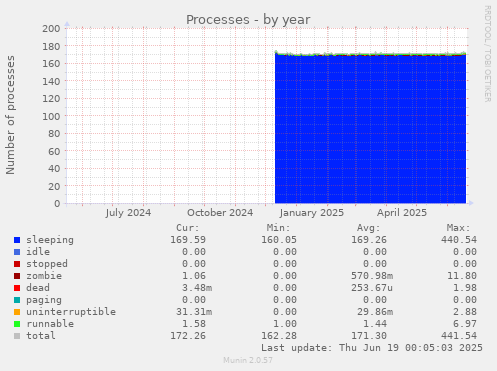
Task: Click sleeping average value 169.26
Action: point(369,240)
